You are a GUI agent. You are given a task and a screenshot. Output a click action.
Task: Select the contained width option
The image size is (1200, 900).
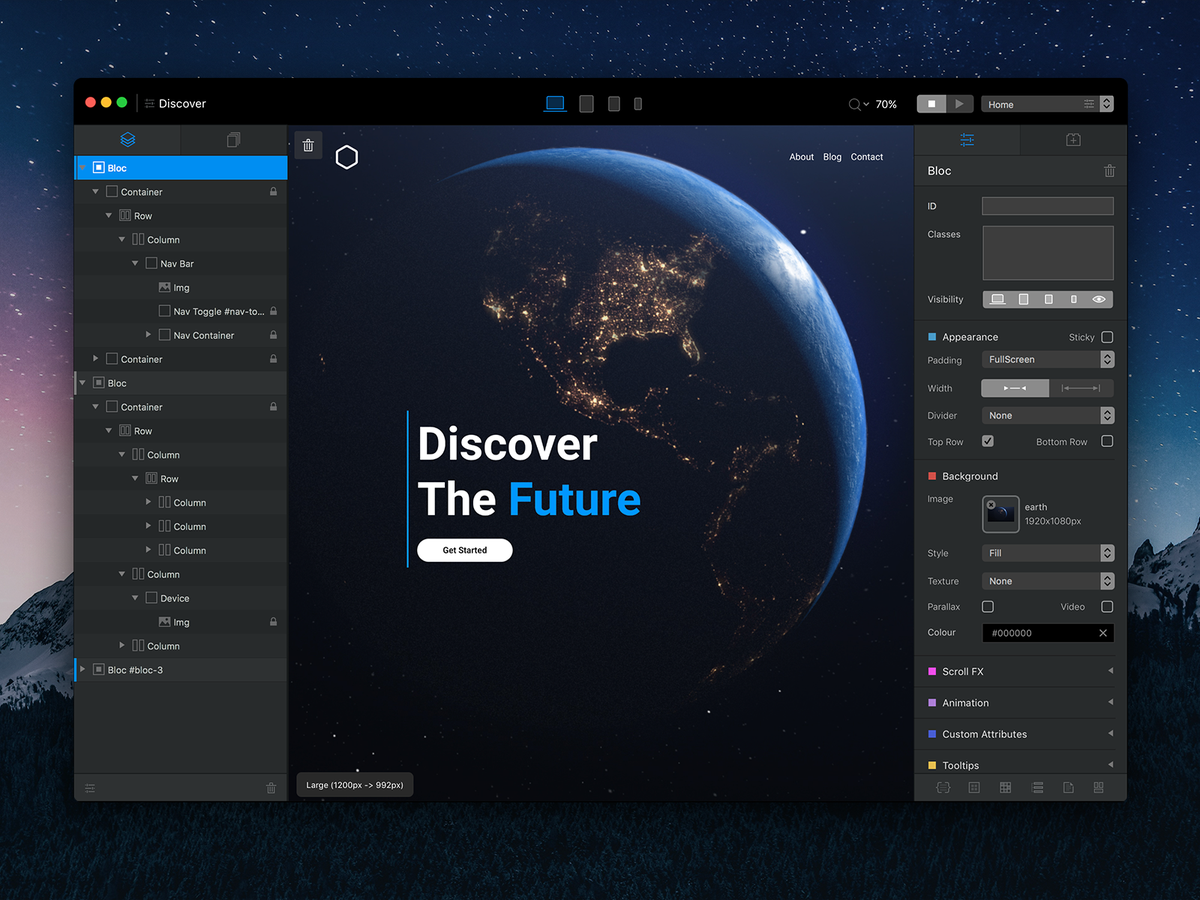click(x=1014, y=388)
